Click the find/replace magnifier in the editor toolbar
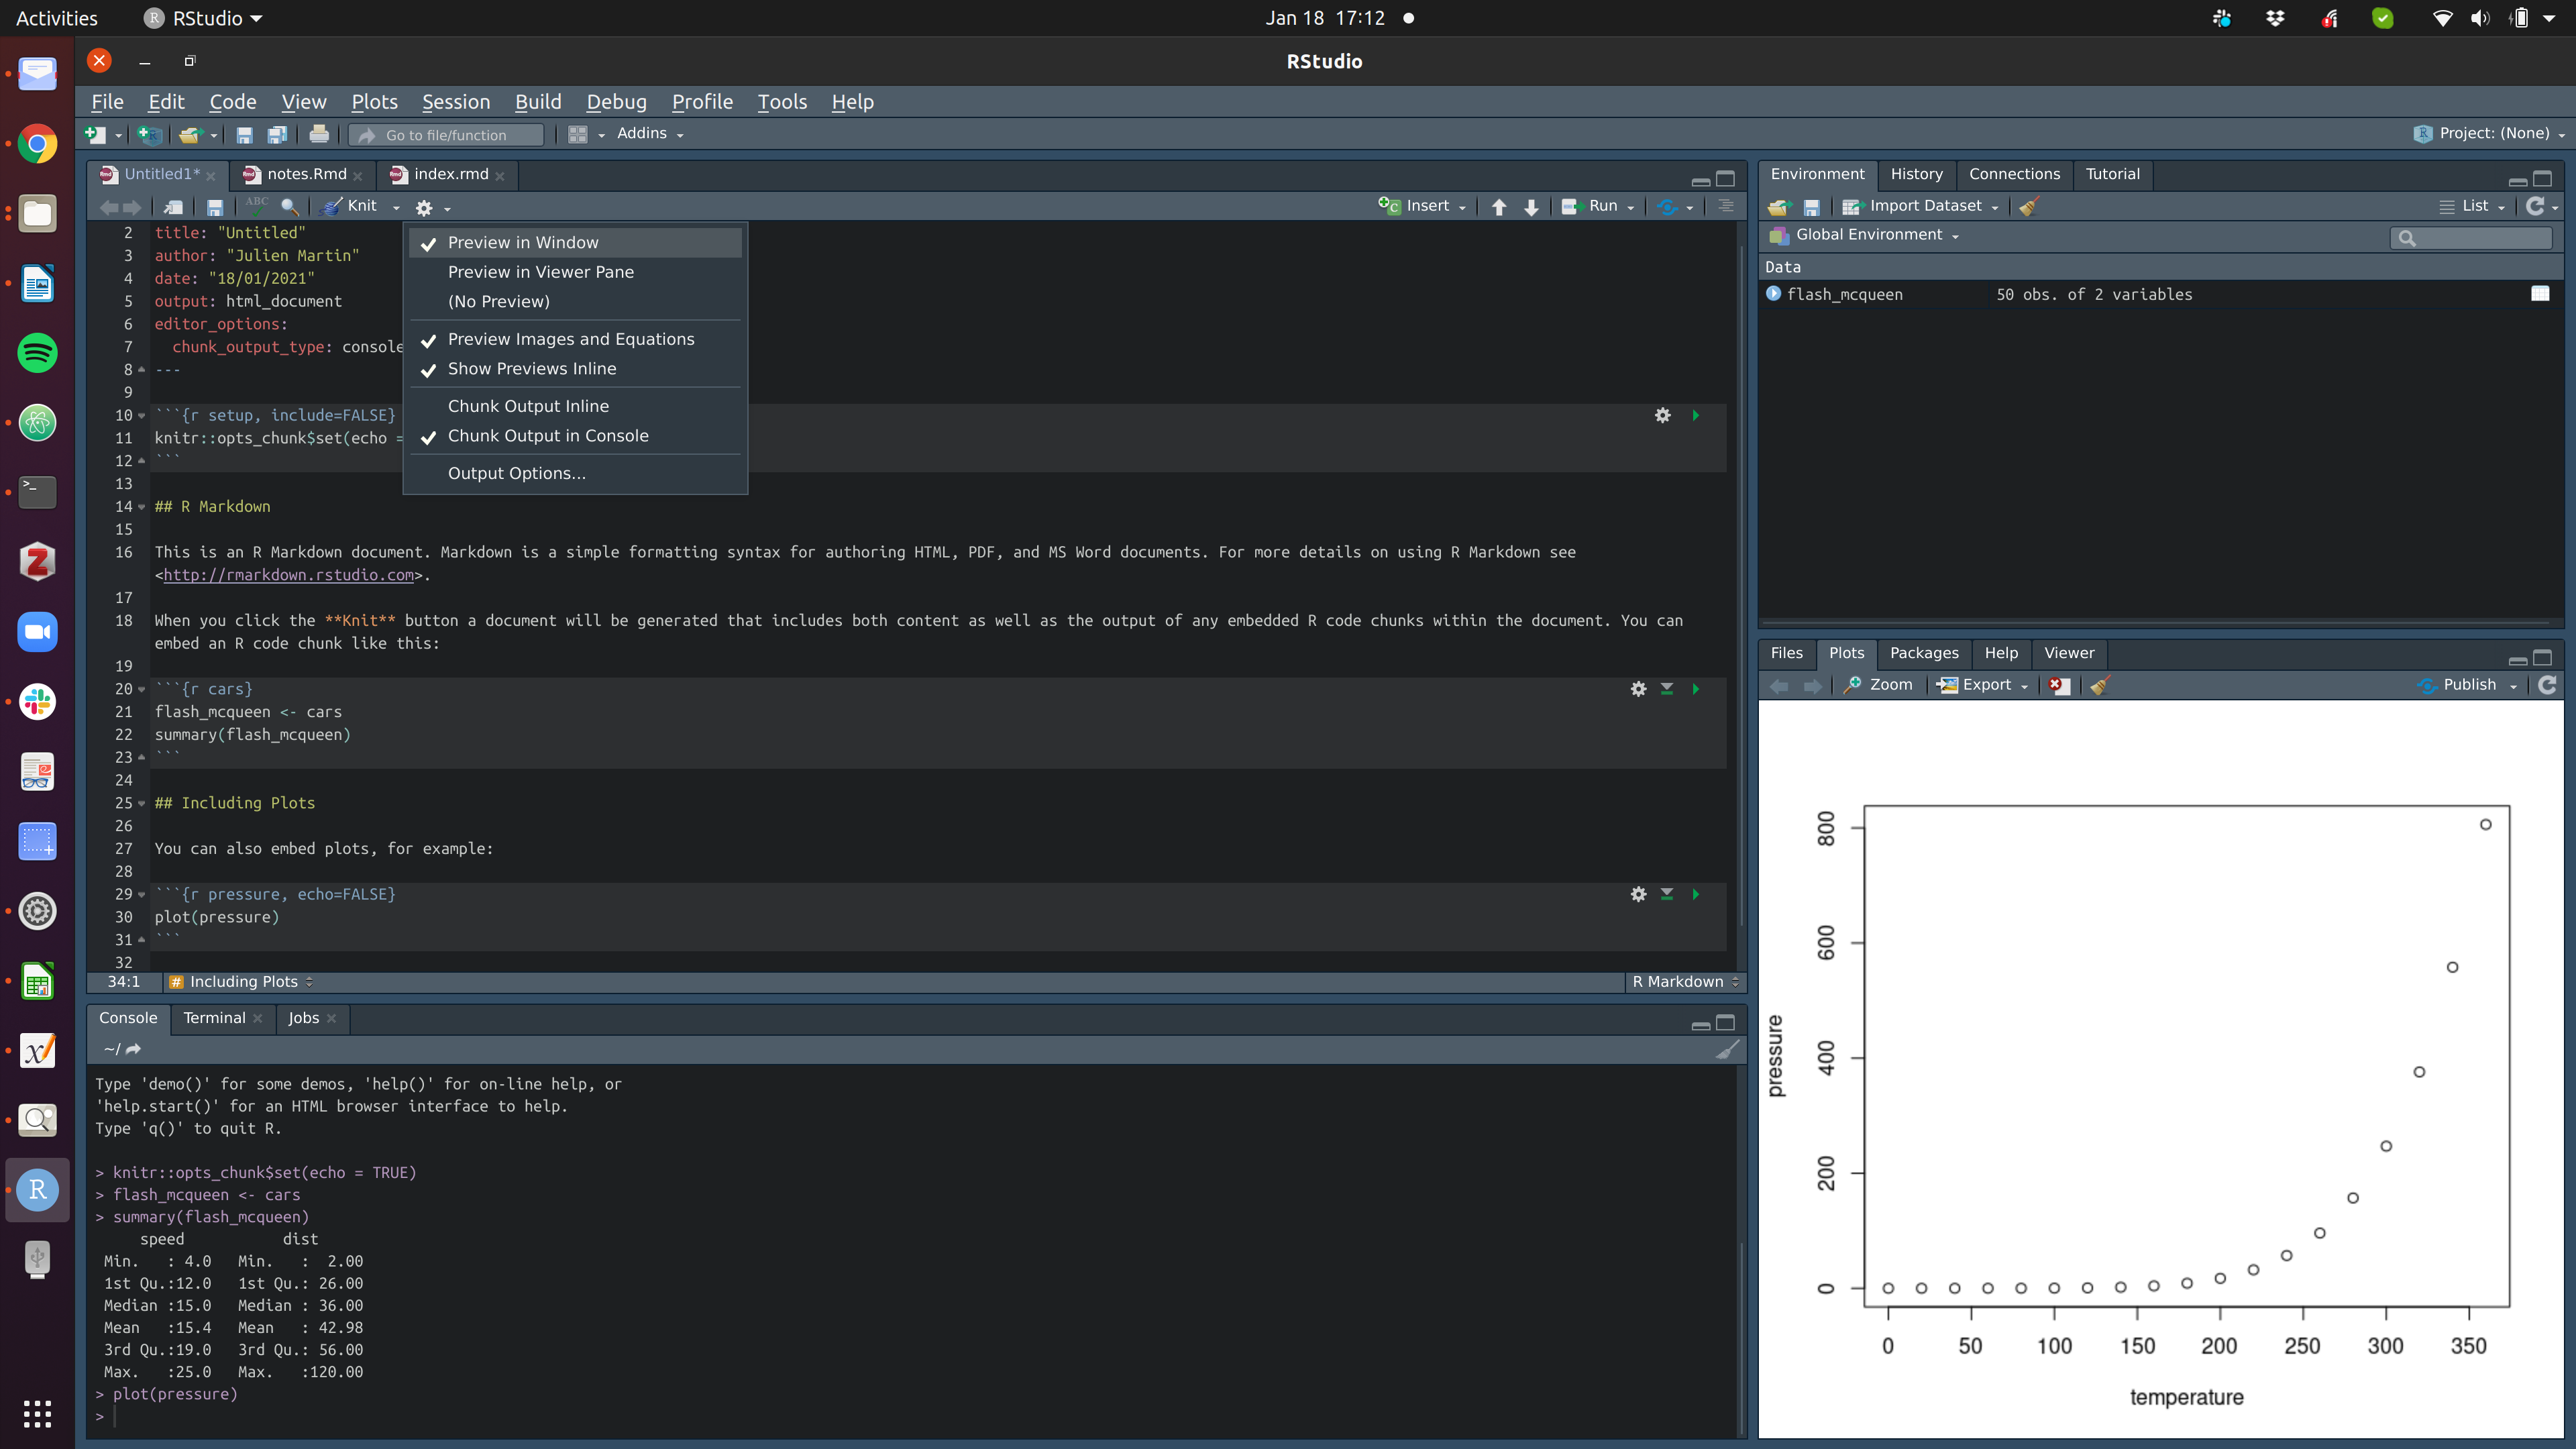 (290, 206)
